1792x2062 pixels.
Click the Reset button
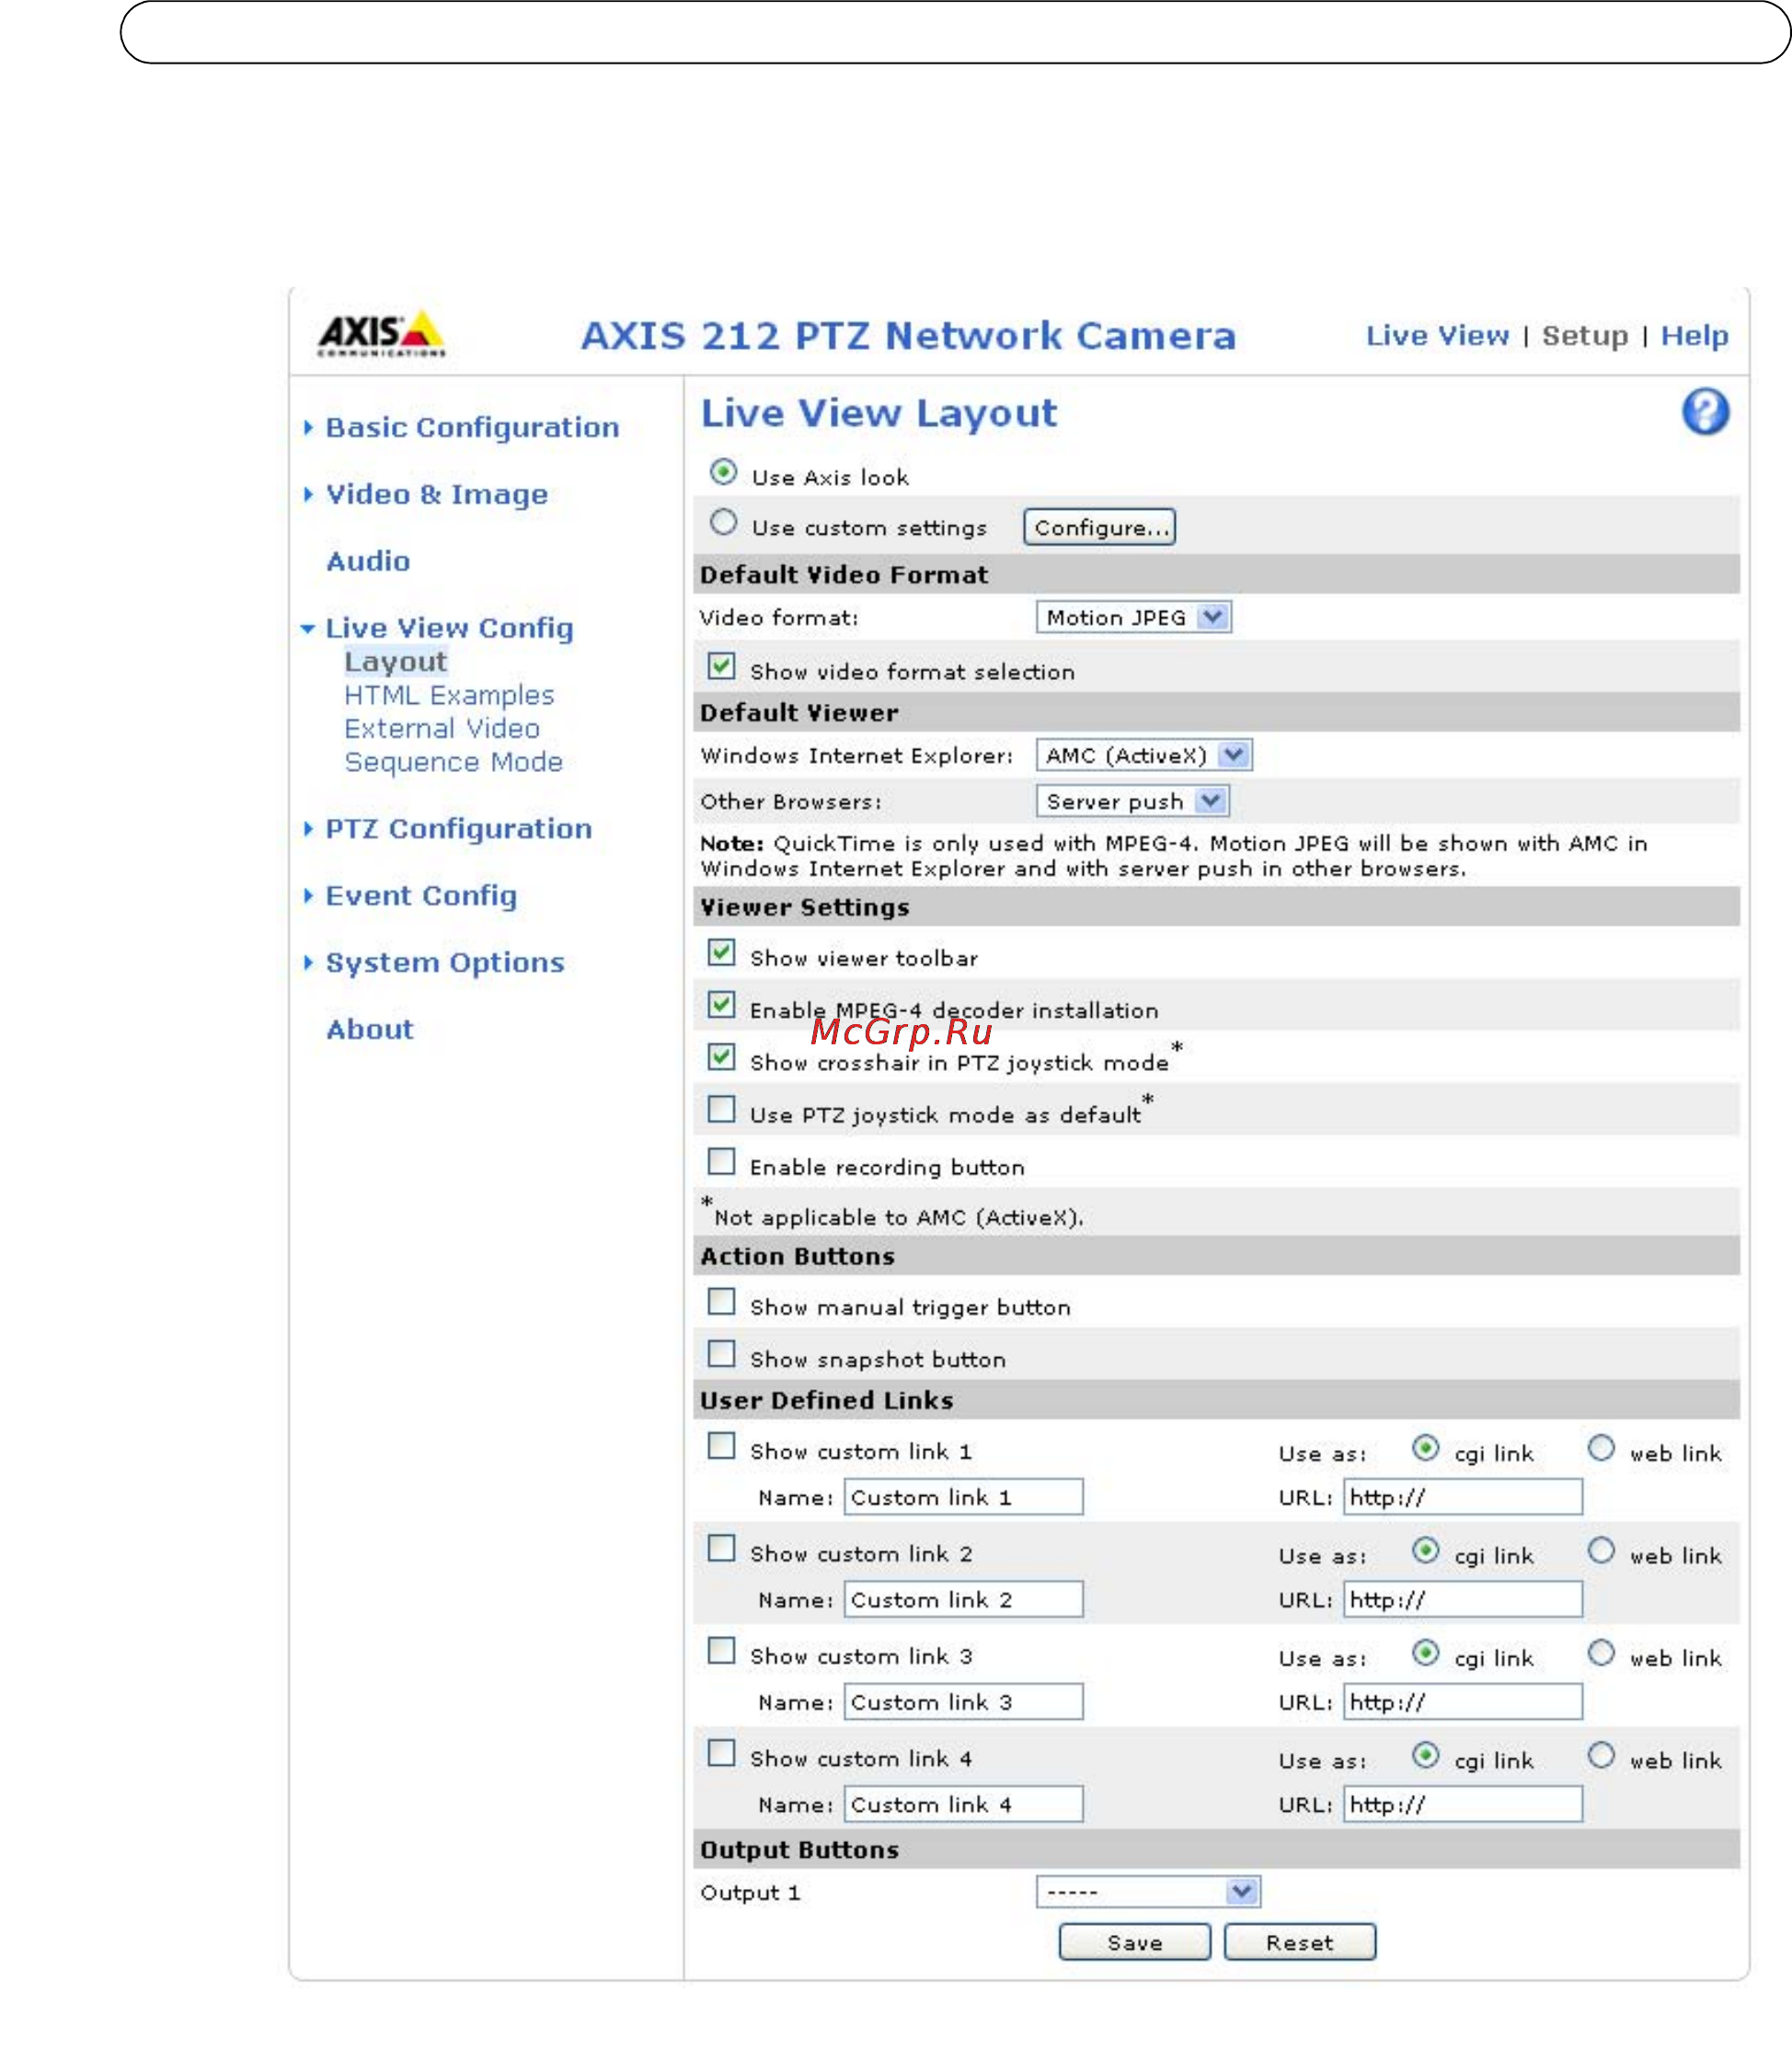pos(1299,1942)
